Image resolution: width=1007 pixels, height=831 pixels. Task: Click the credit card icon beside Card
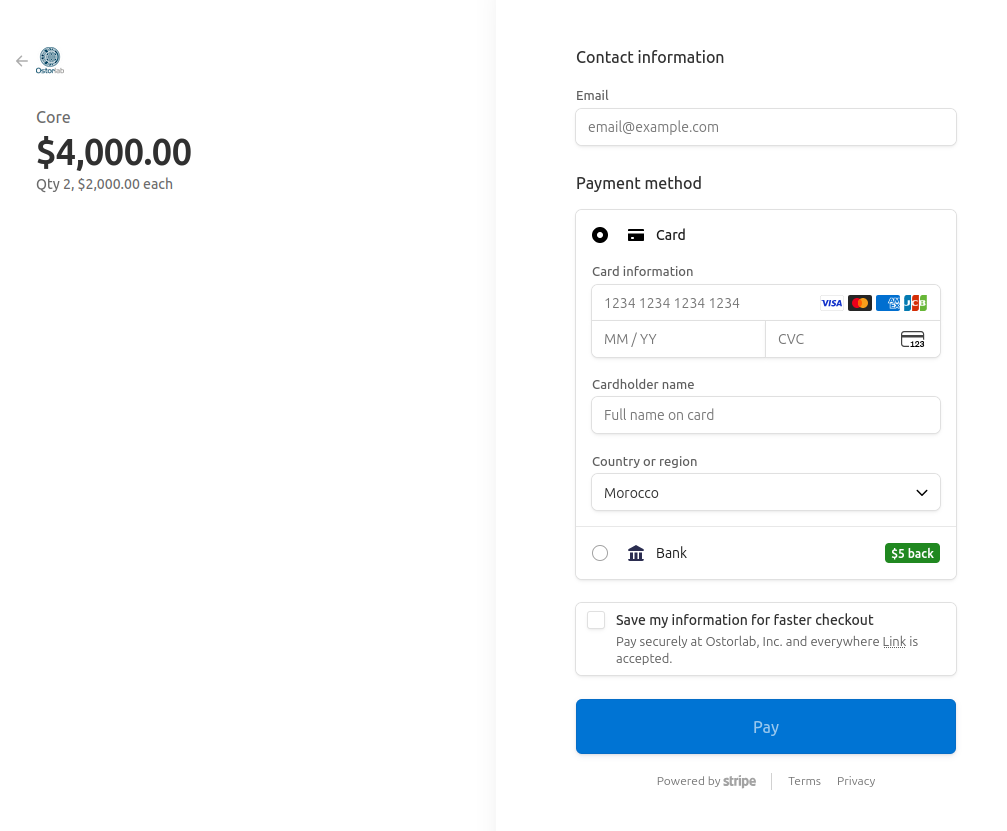(x=636, y=235)
